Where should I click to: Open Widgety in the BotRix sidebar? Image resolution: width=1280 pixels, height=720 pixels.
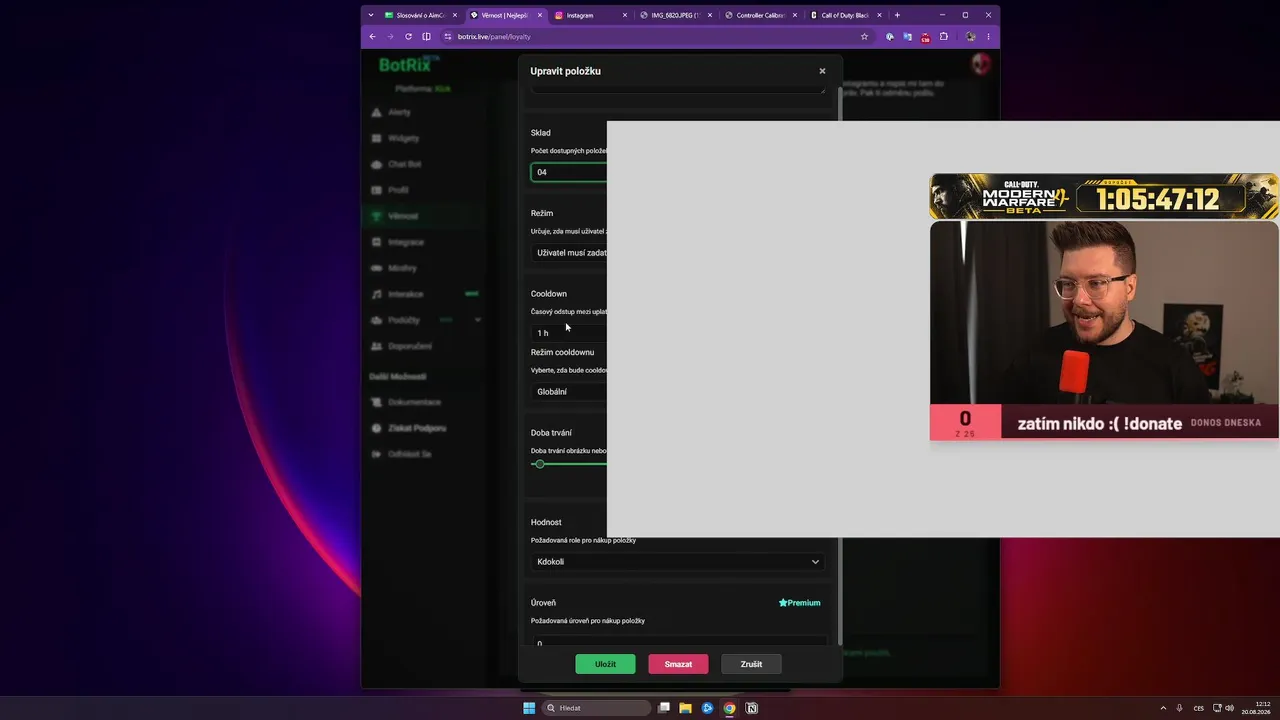pos(403,138)
